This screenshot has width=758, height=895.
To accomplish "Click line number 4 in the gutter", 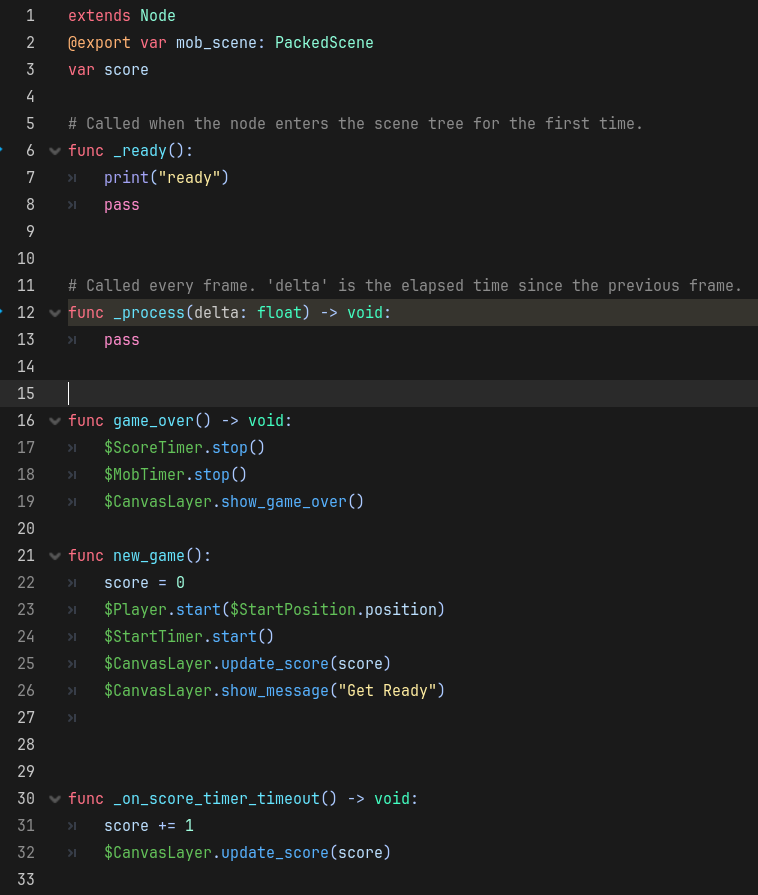I will pos(30,96).
